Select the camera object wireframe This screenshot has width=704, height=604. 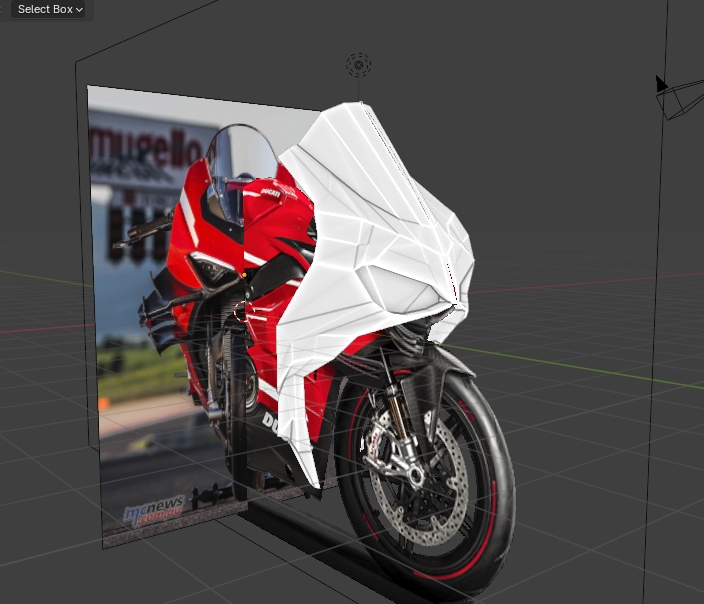point(680,99)
